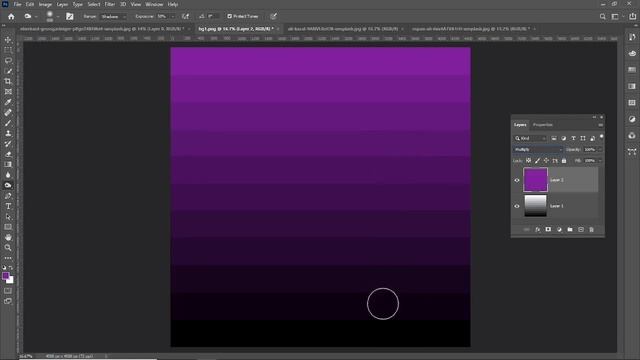Select the Path Selection tool
Screen dimensions: 640x360
pyautogui.click(x=8, y=217)
